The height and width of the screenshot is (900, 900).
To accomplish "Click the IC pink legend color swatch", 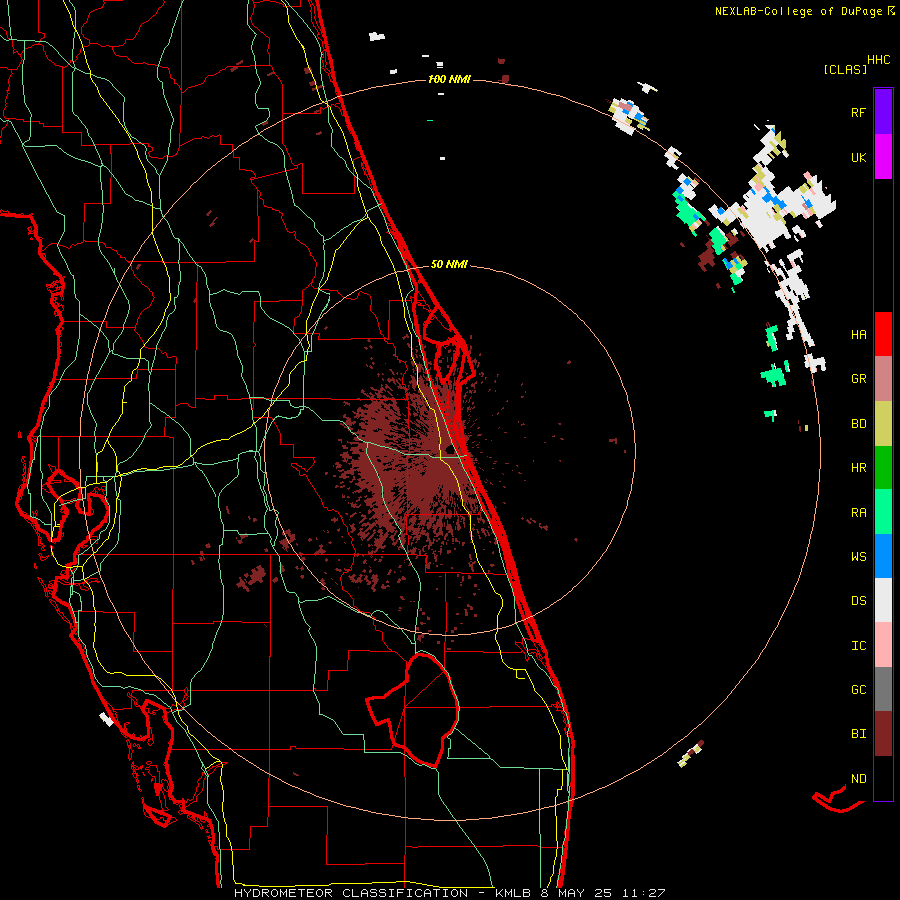I will (x=883, y=645).
